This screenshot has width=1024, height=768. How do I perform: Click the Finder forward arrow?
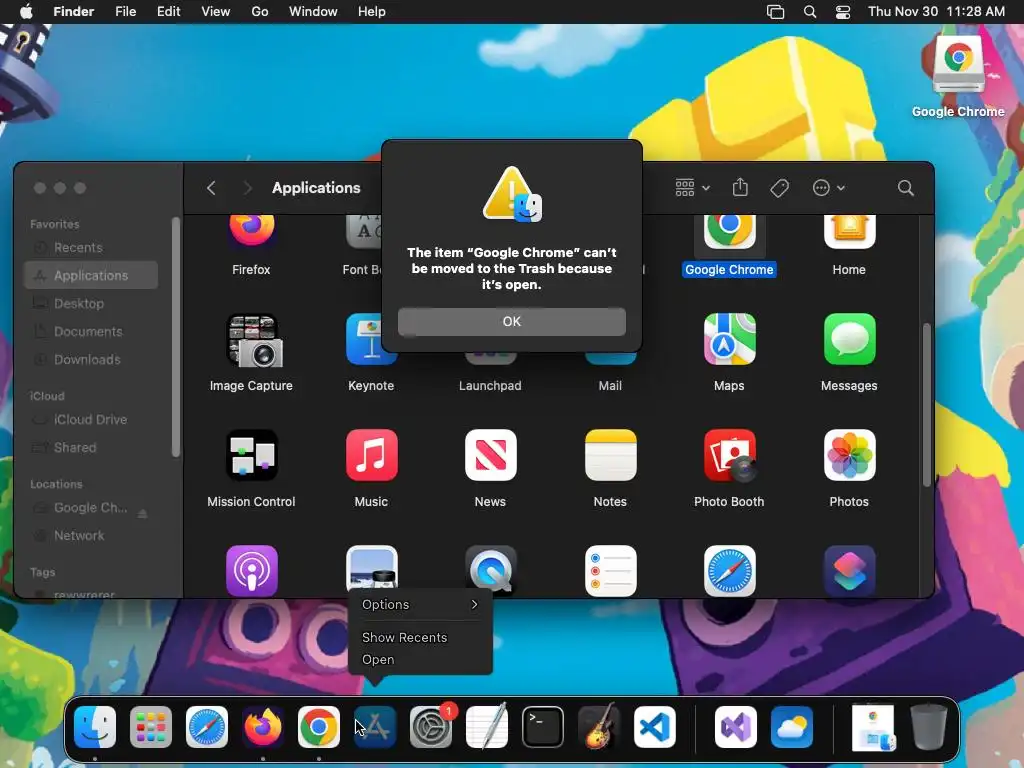click(x=247, y=188)
